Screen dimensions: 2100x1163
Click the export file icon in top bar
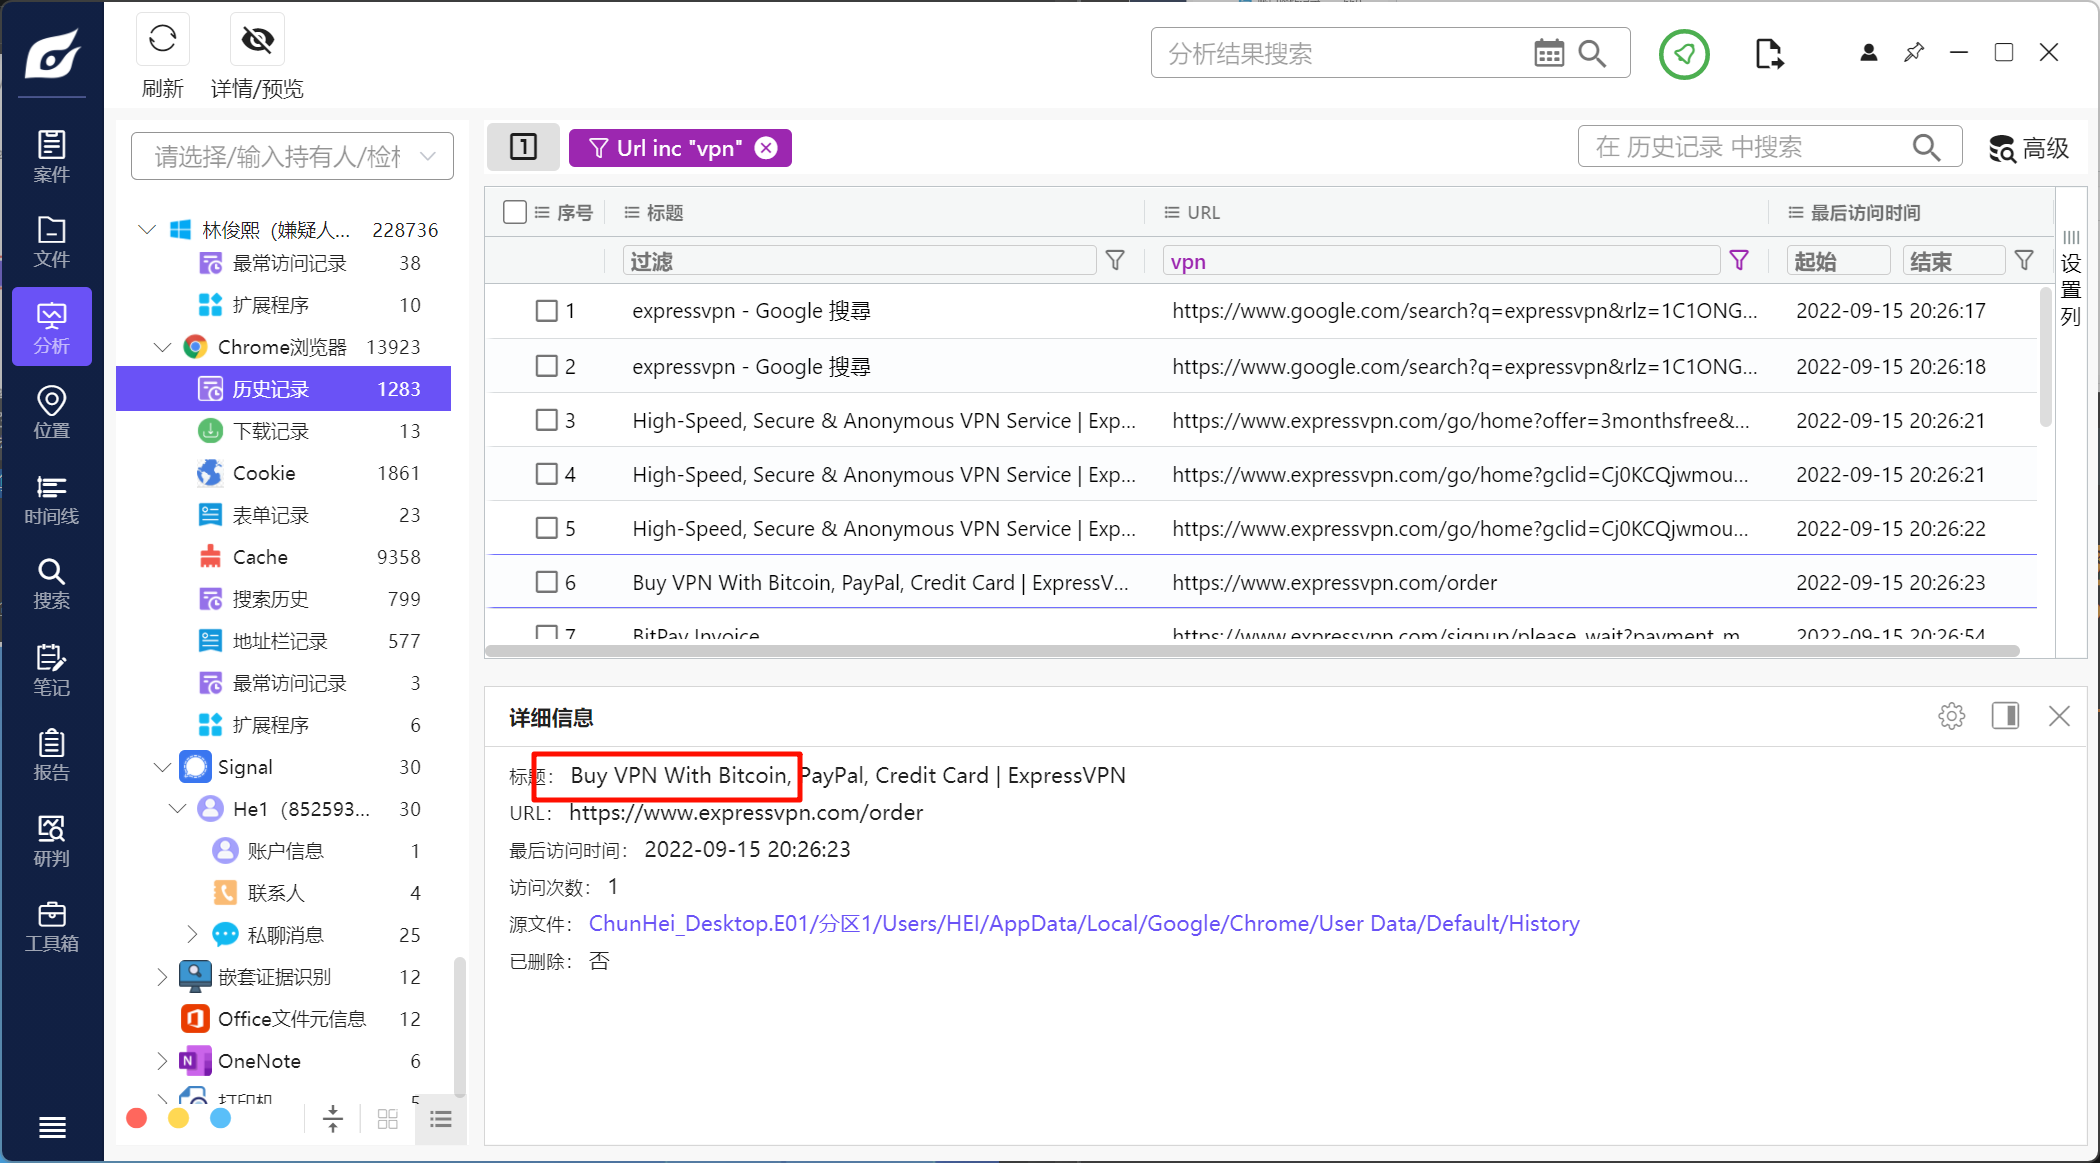[x=1768, y=53]
